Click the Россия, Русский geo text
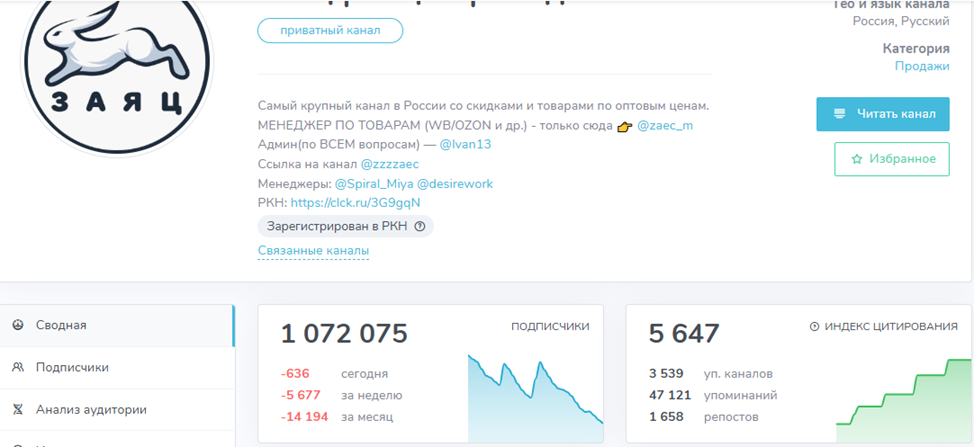974x447 pixels. point(901,21)
